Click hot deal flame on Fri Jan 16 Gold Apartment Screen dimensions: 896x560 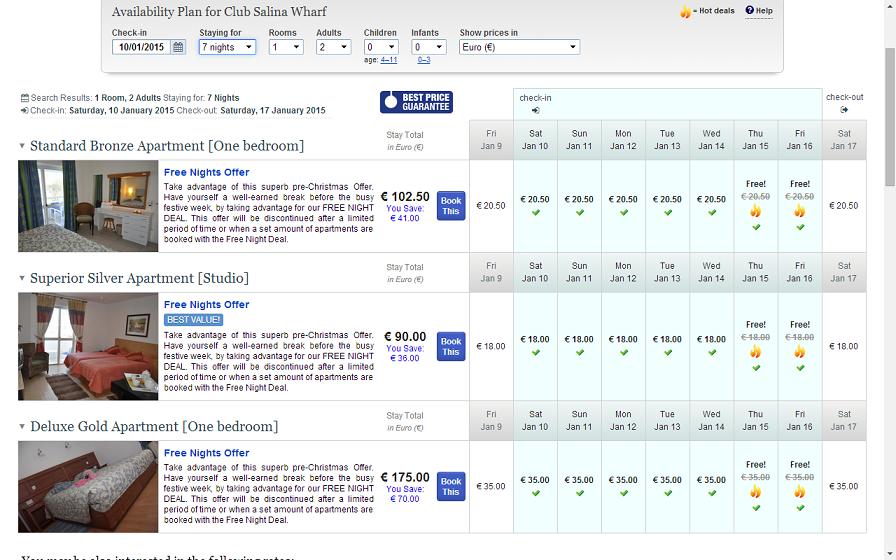tap(799, 491)
